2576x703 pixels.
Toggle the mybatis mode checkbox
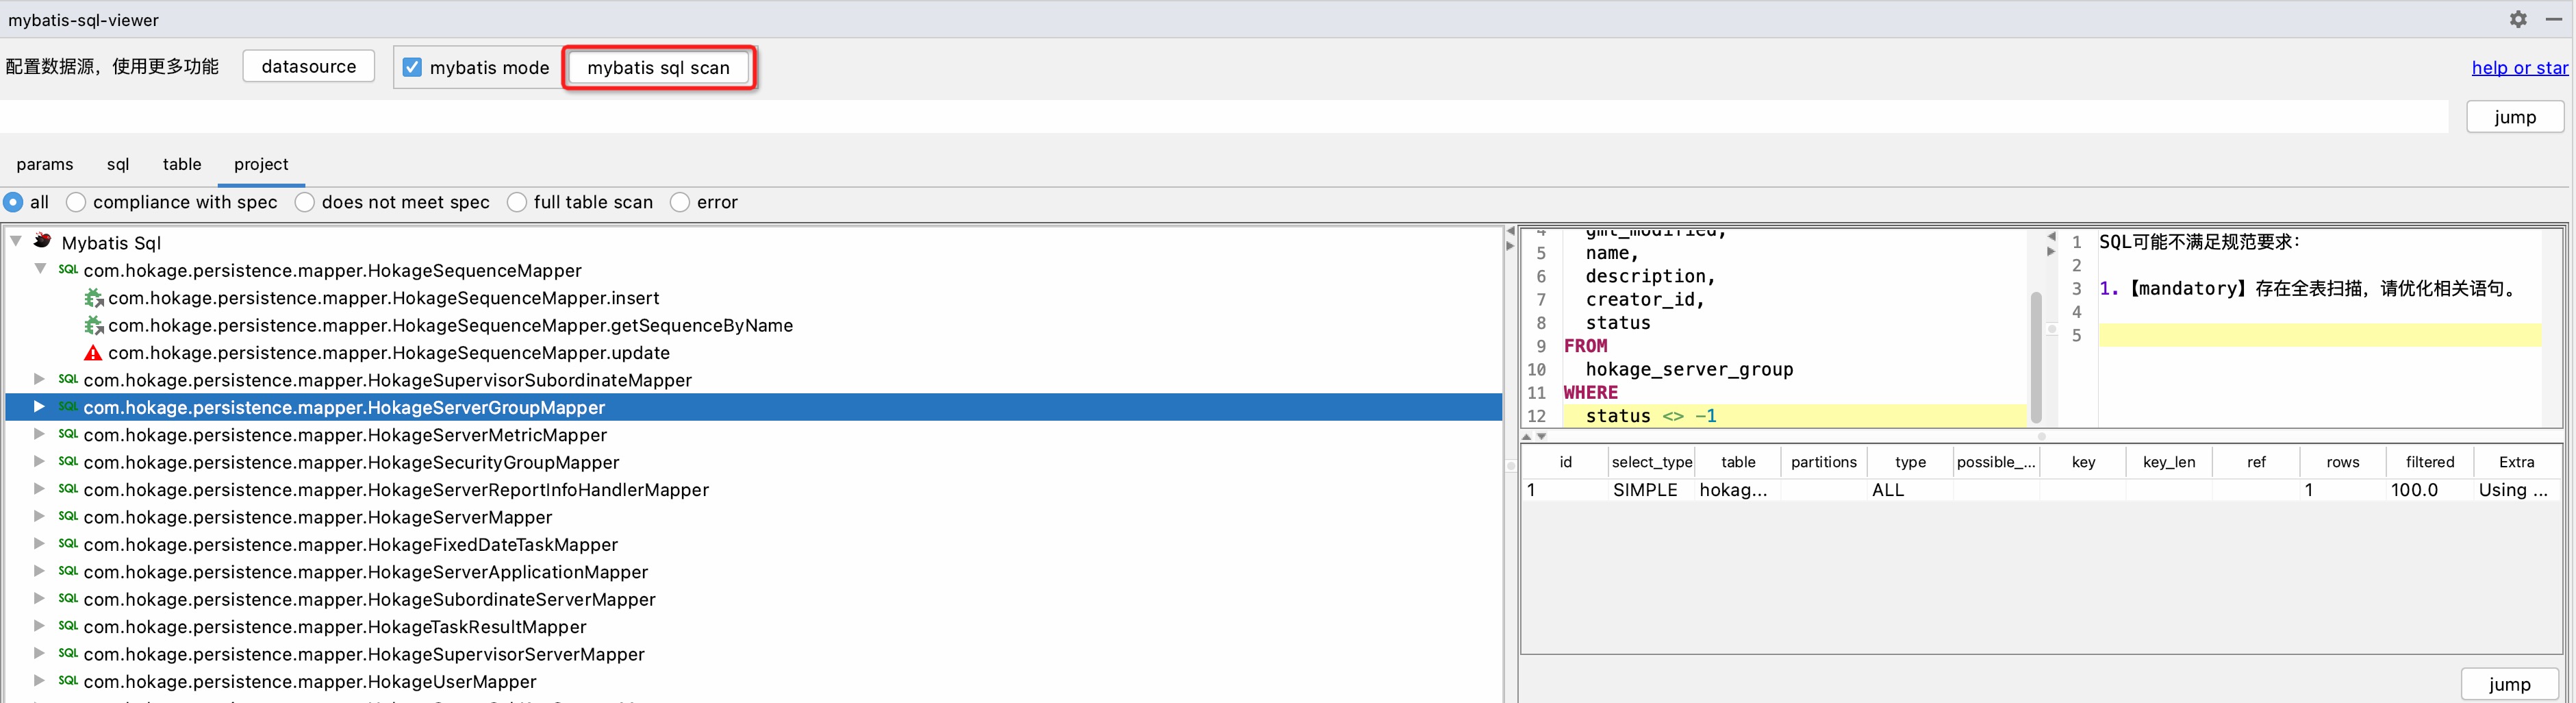point(412,67)
